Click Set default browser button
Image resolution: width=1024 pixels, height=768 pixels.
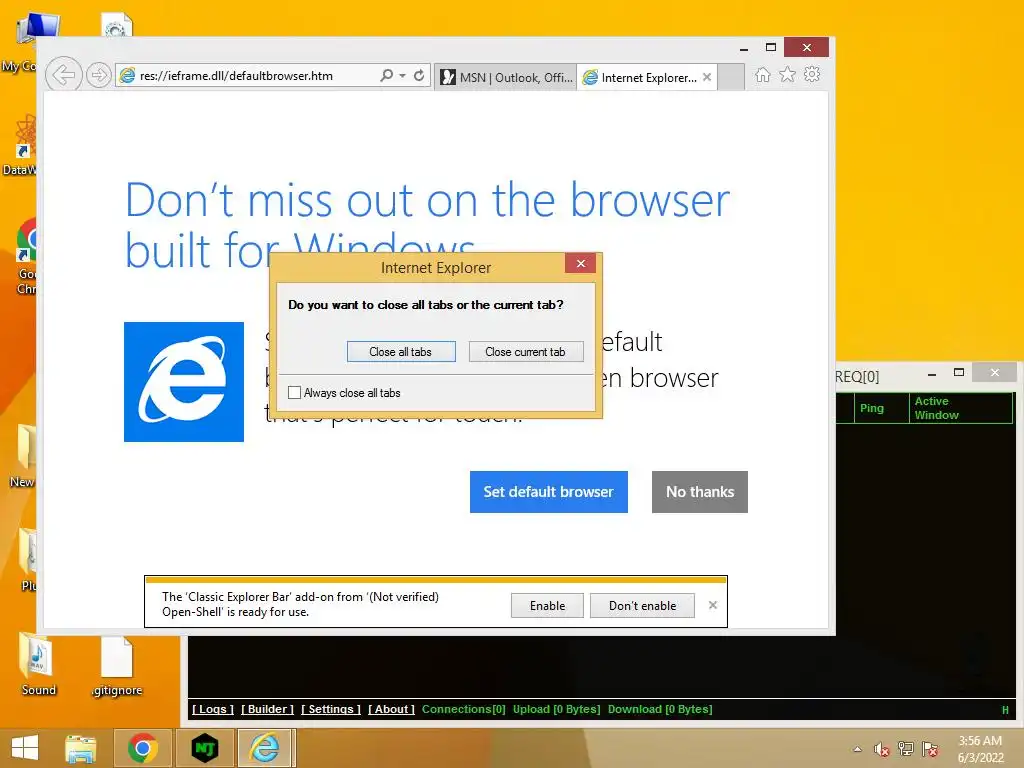pyautogui.click(x=549, y=492)
